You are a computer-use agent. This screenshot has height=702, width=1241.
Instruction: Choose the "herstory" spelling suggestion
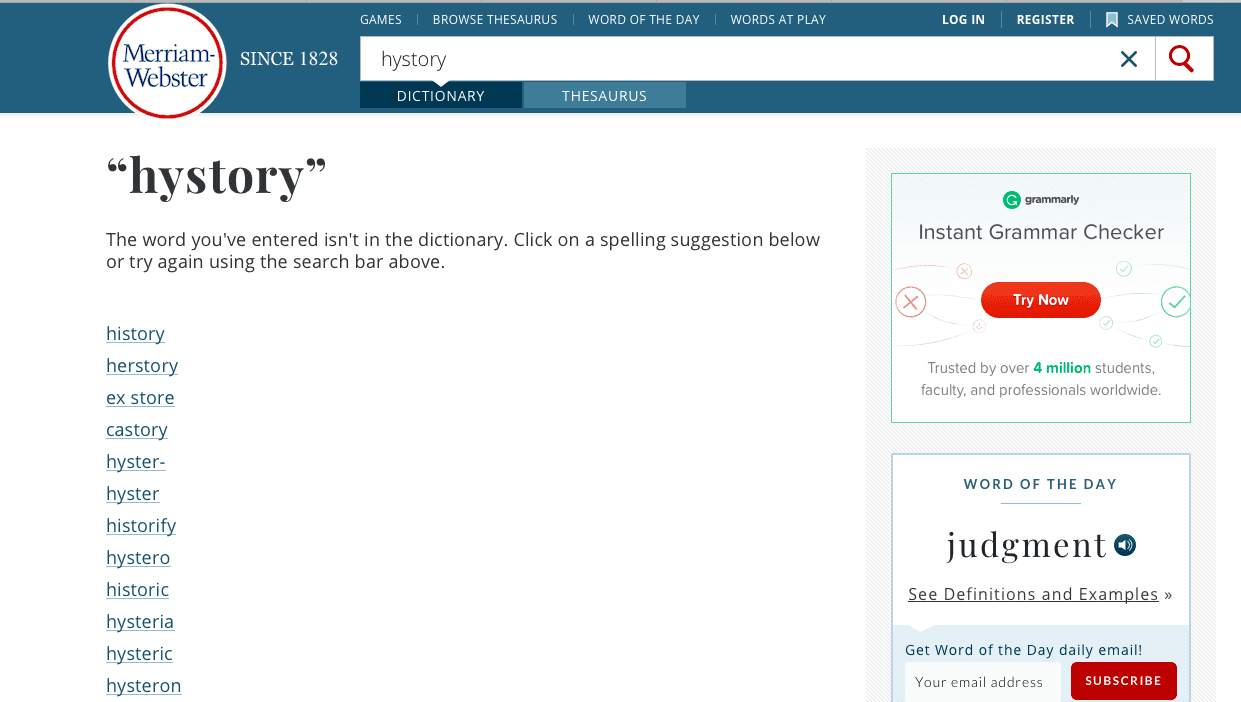[x=142, y=366]
